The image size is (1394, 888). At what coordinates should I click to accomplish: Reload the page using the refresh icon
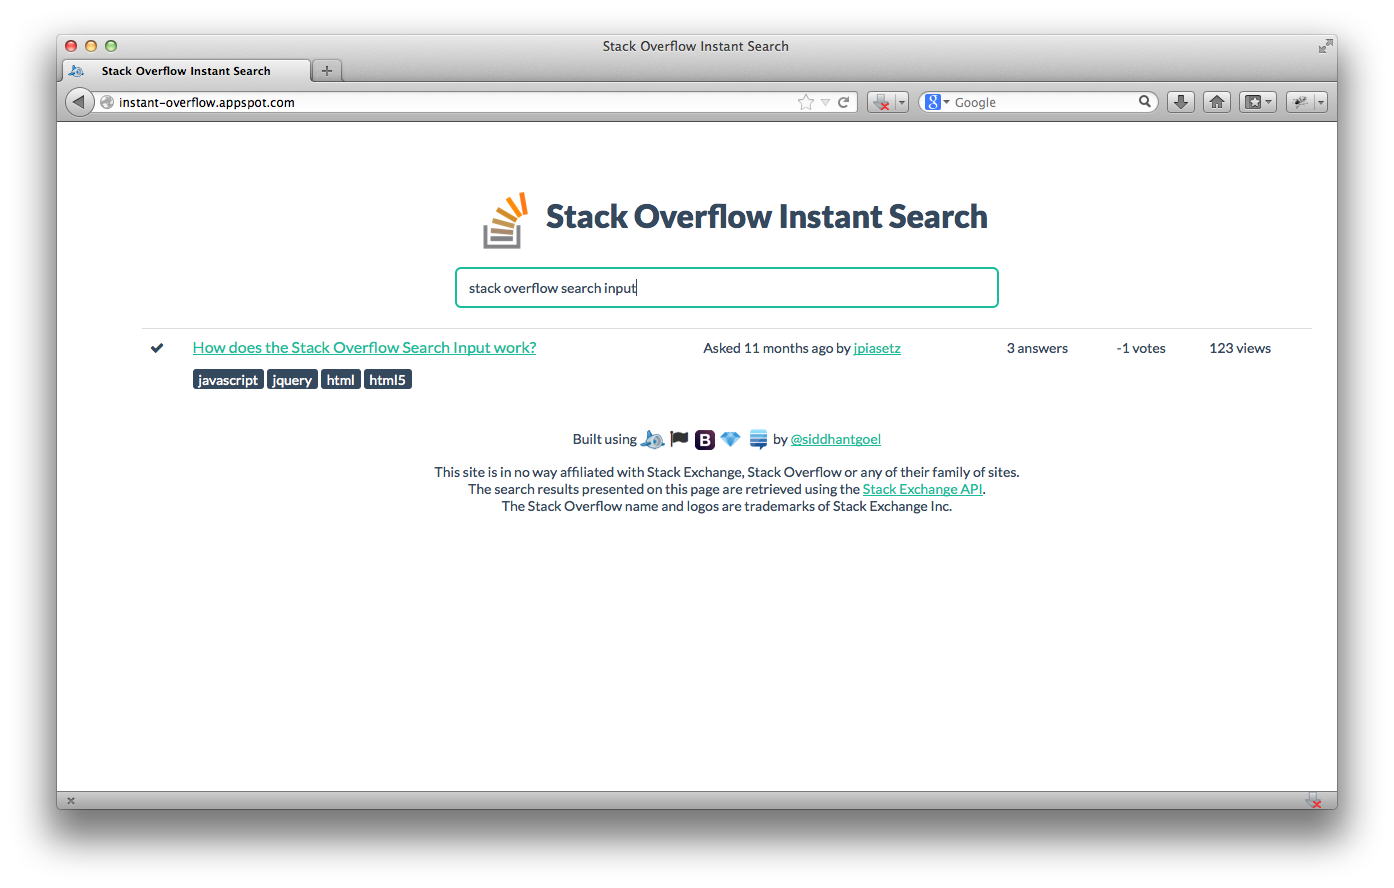point(844,102)
